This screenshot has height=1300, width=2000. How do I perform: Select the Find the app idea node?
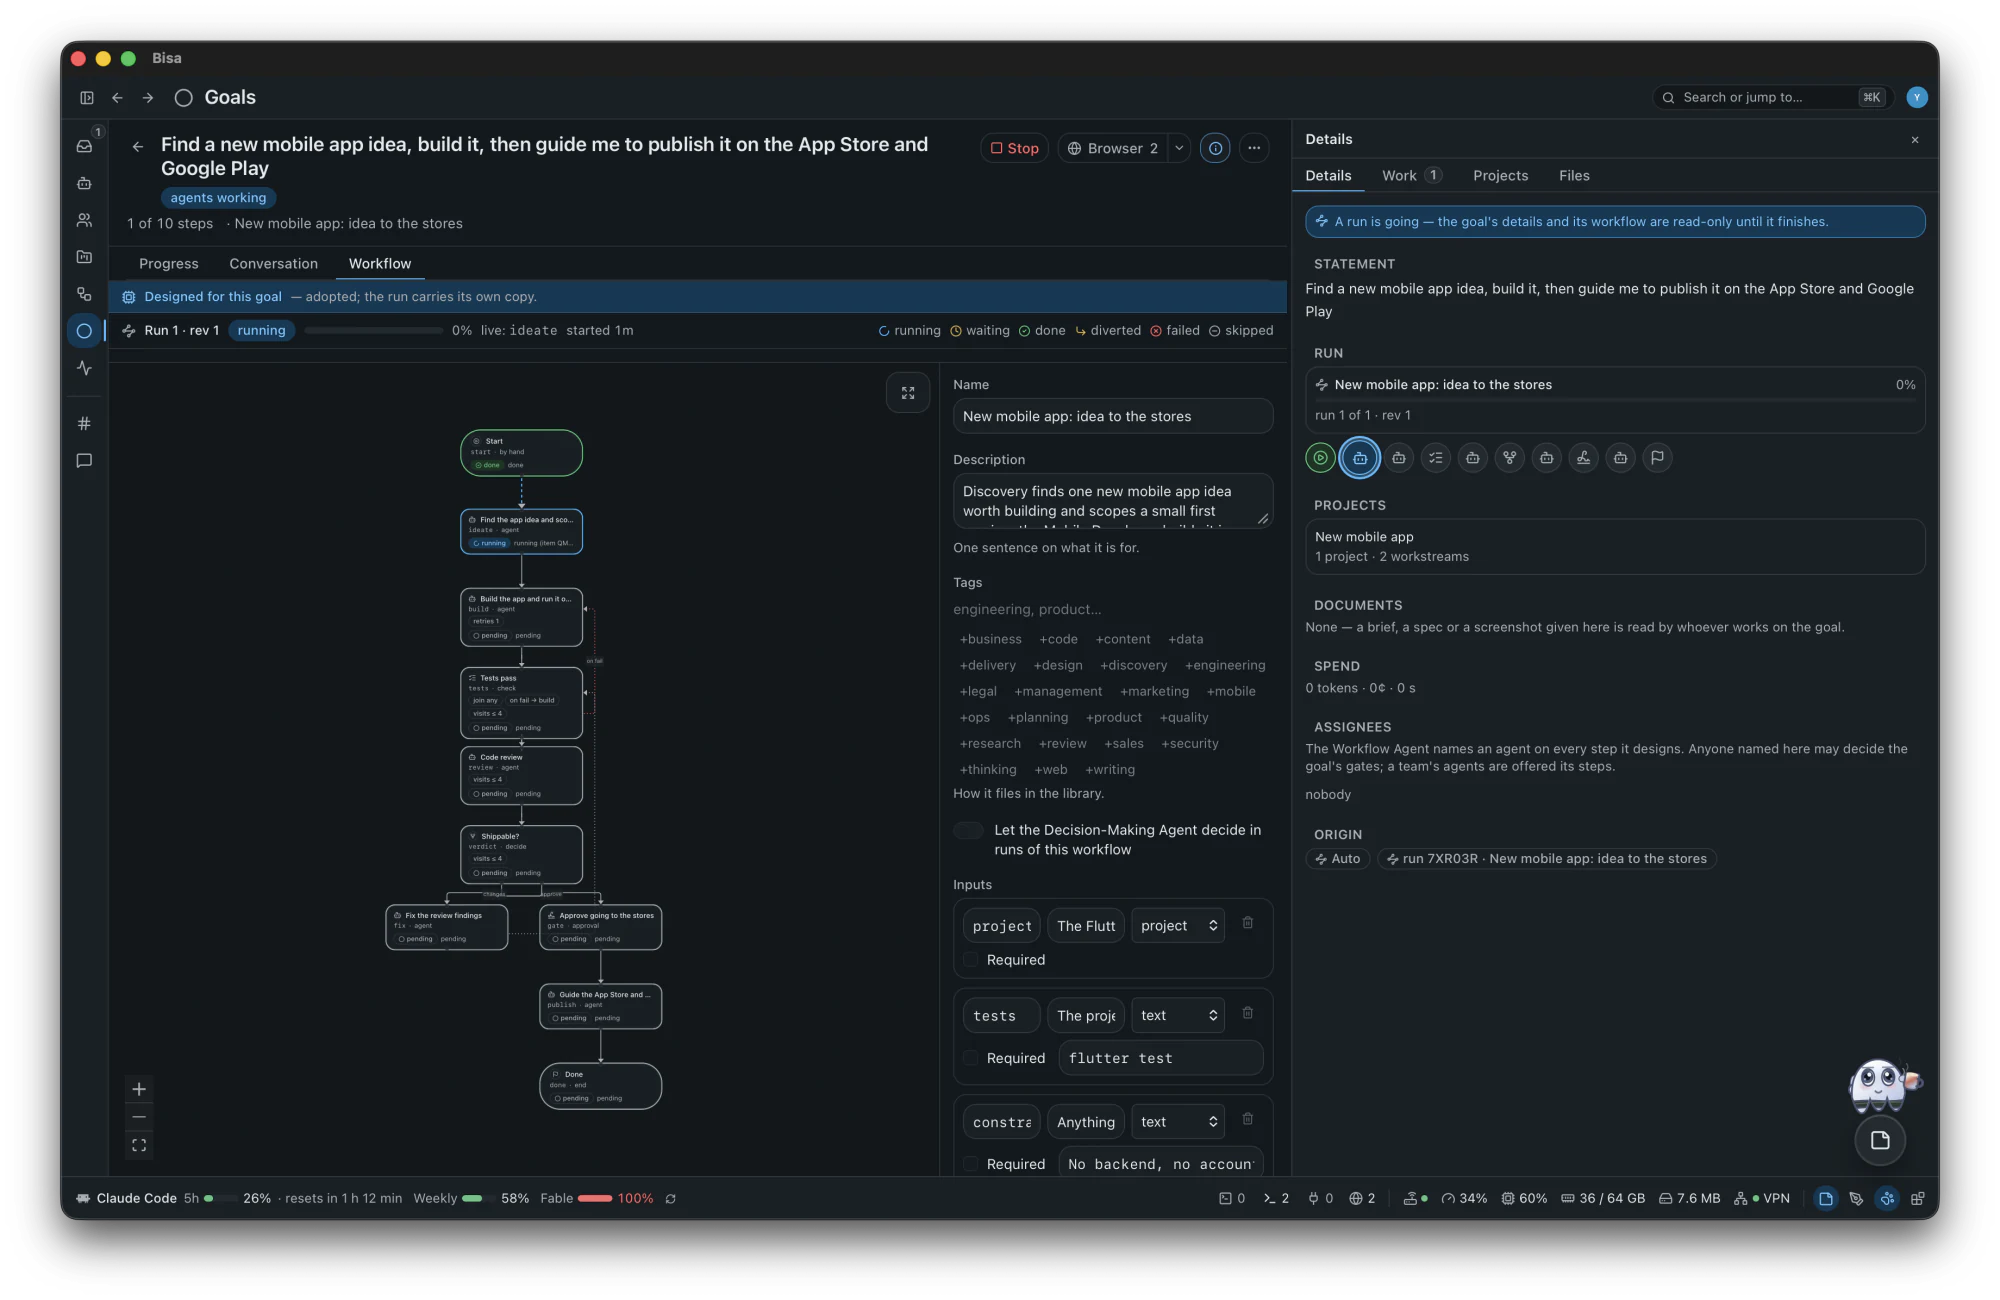coord(521,532)
